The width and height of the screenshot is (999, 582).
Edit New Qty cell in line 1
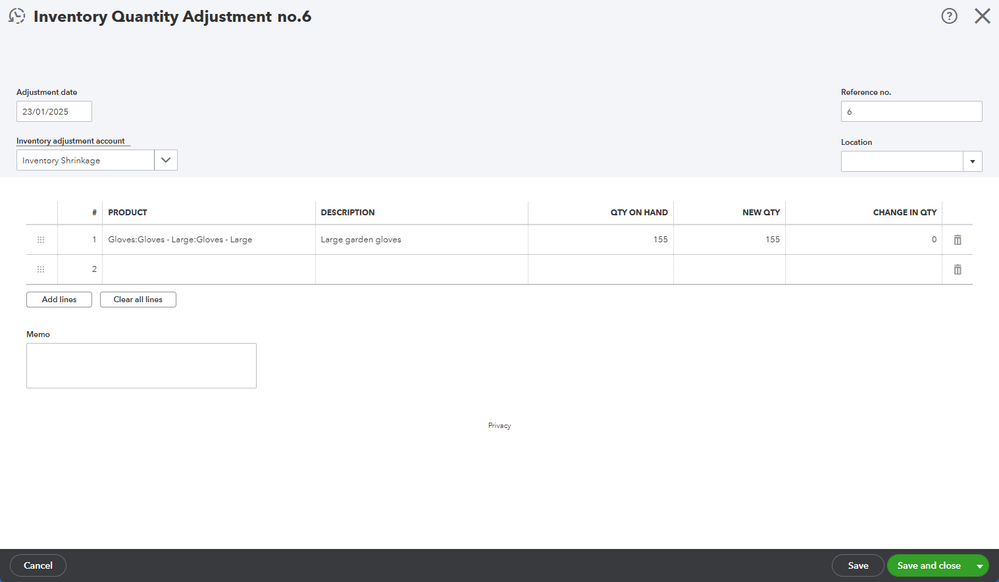click(729, 240)
